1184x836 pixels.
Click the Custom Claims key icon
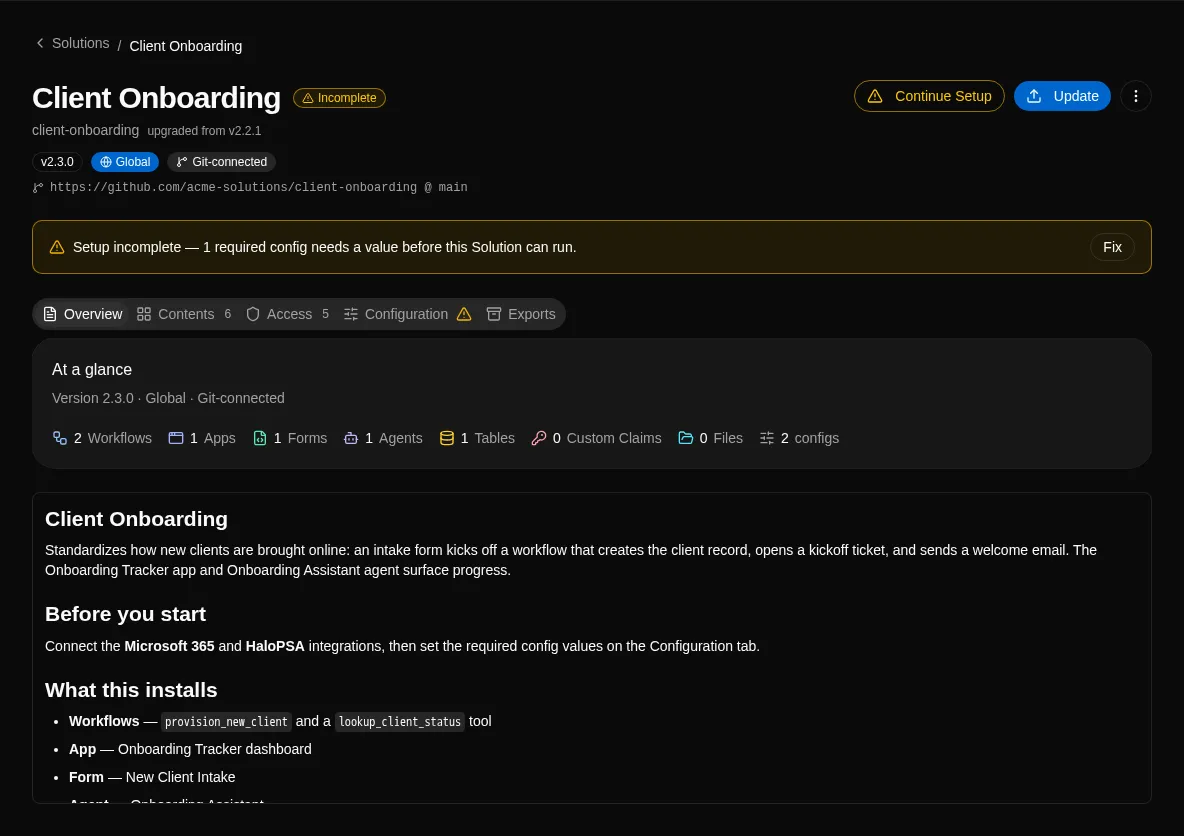pos(538,438)
